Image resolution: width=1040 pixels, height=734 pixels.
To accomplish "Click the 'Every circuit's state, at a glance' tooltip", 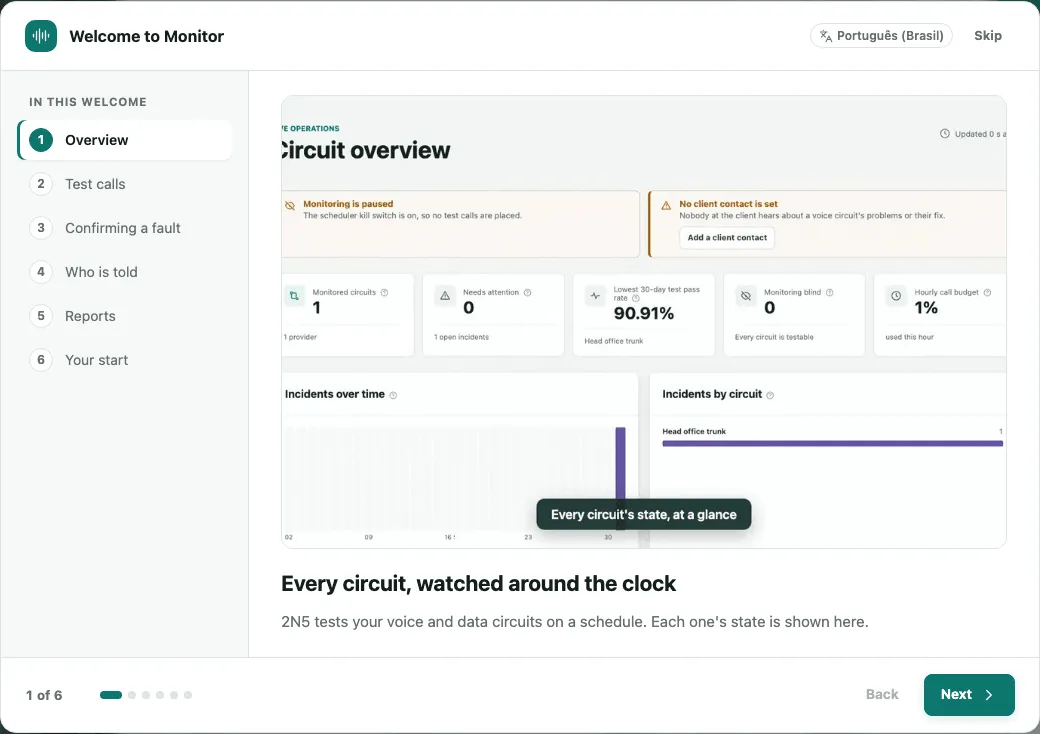I will (x=643, y=515).
